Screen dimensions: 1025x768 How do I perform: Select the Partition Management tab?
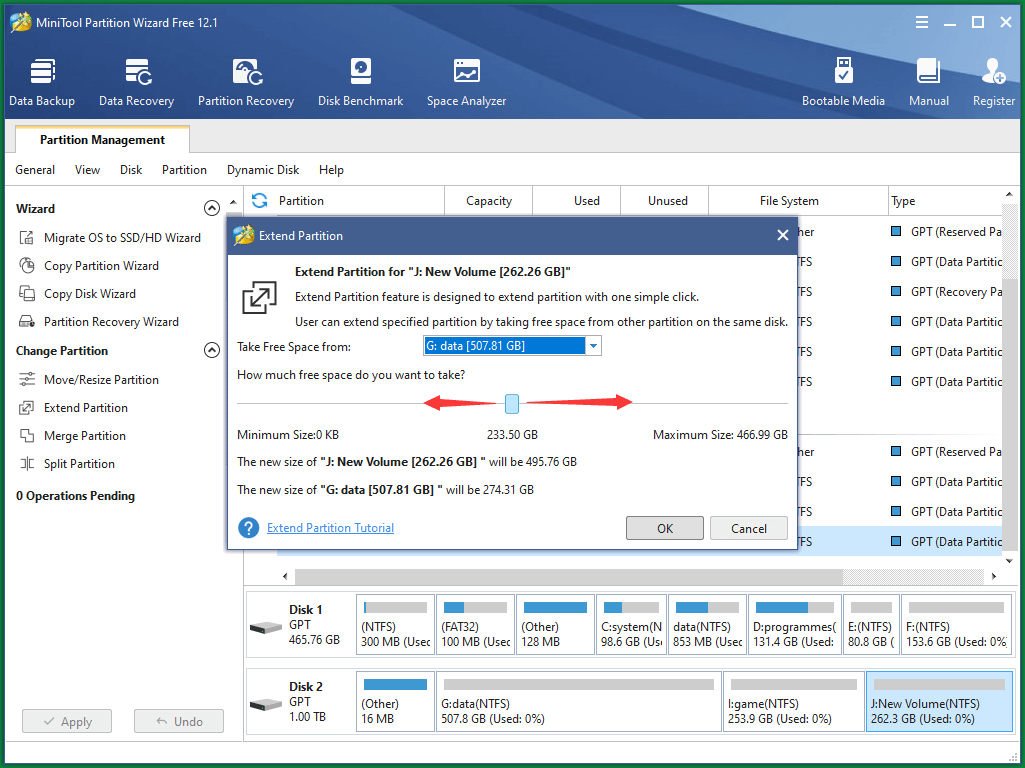click(x=102, y=140)
